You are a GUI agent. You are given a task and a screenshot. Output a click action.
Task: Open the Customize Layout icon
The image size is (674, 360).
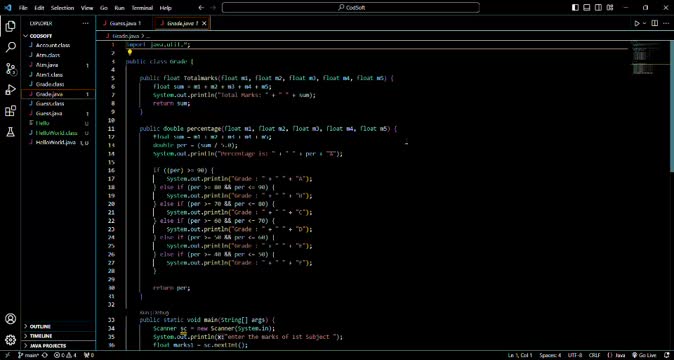(x=610, y=8)
